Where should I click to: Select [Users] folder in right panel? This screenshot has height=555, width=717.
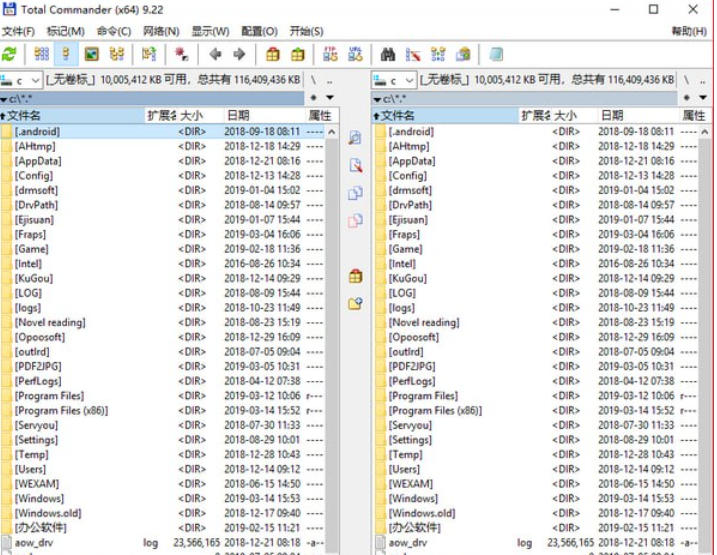click(536, 469)
